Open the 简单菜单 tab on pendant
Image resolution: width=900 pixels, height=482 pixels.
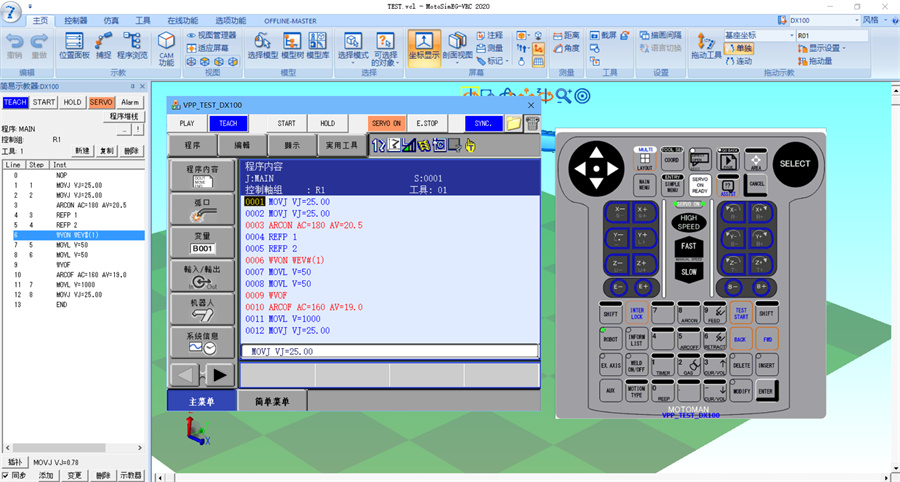point(272,402)
